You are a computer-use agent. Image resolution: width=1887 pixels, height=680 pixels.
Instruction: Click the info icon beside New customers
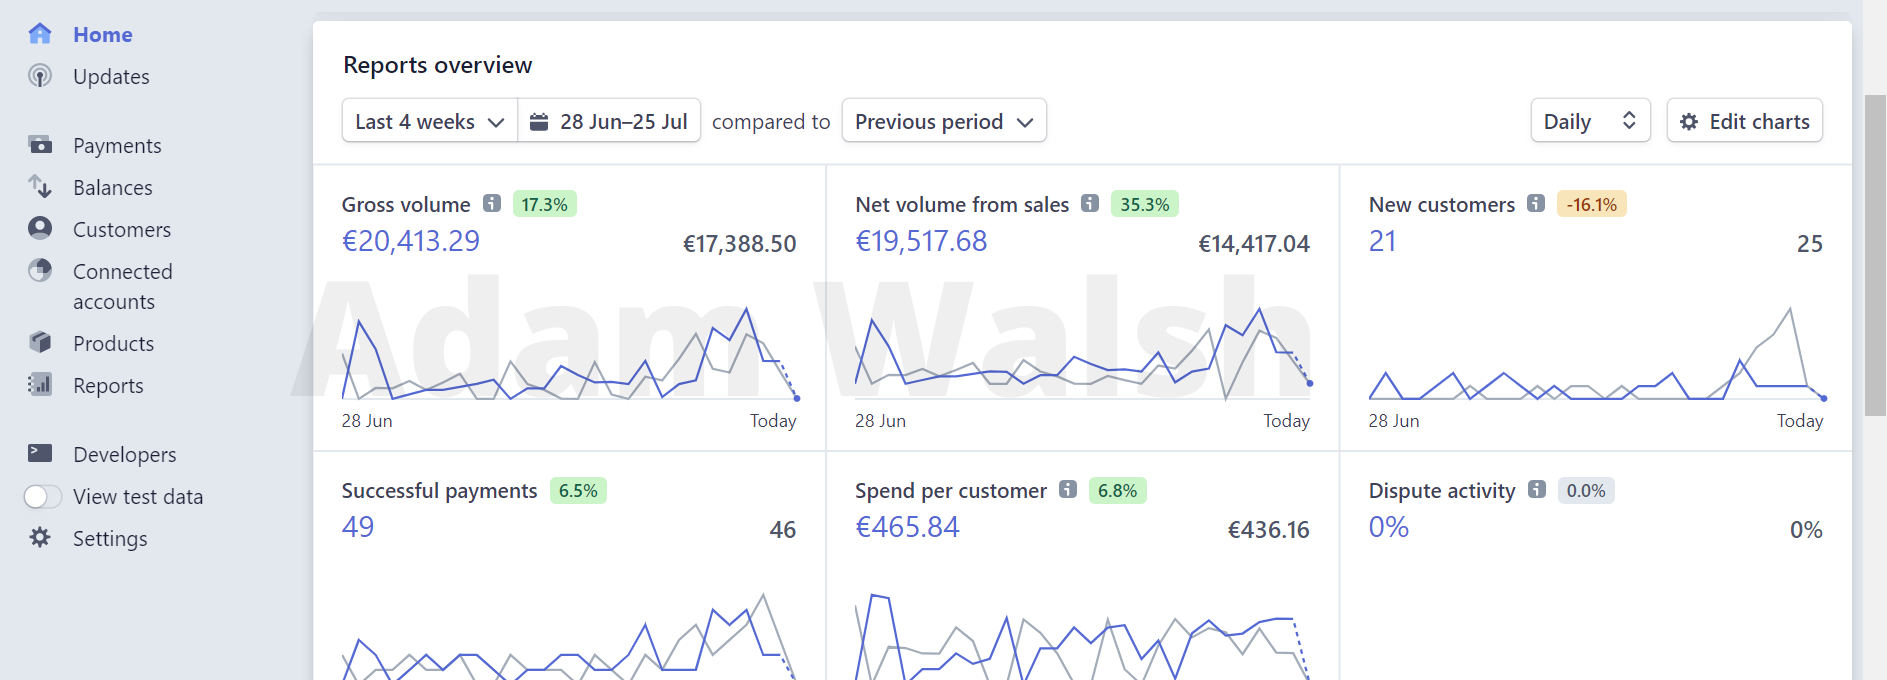1536,203
